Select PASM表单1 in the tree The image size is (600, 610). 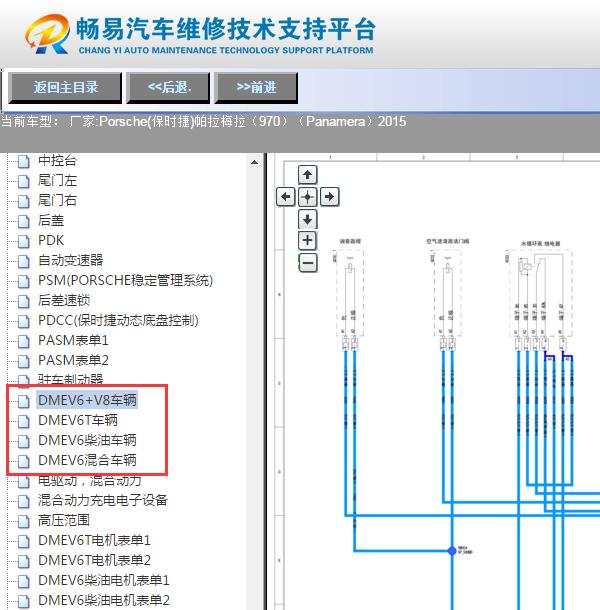click(x=73, y=340)
